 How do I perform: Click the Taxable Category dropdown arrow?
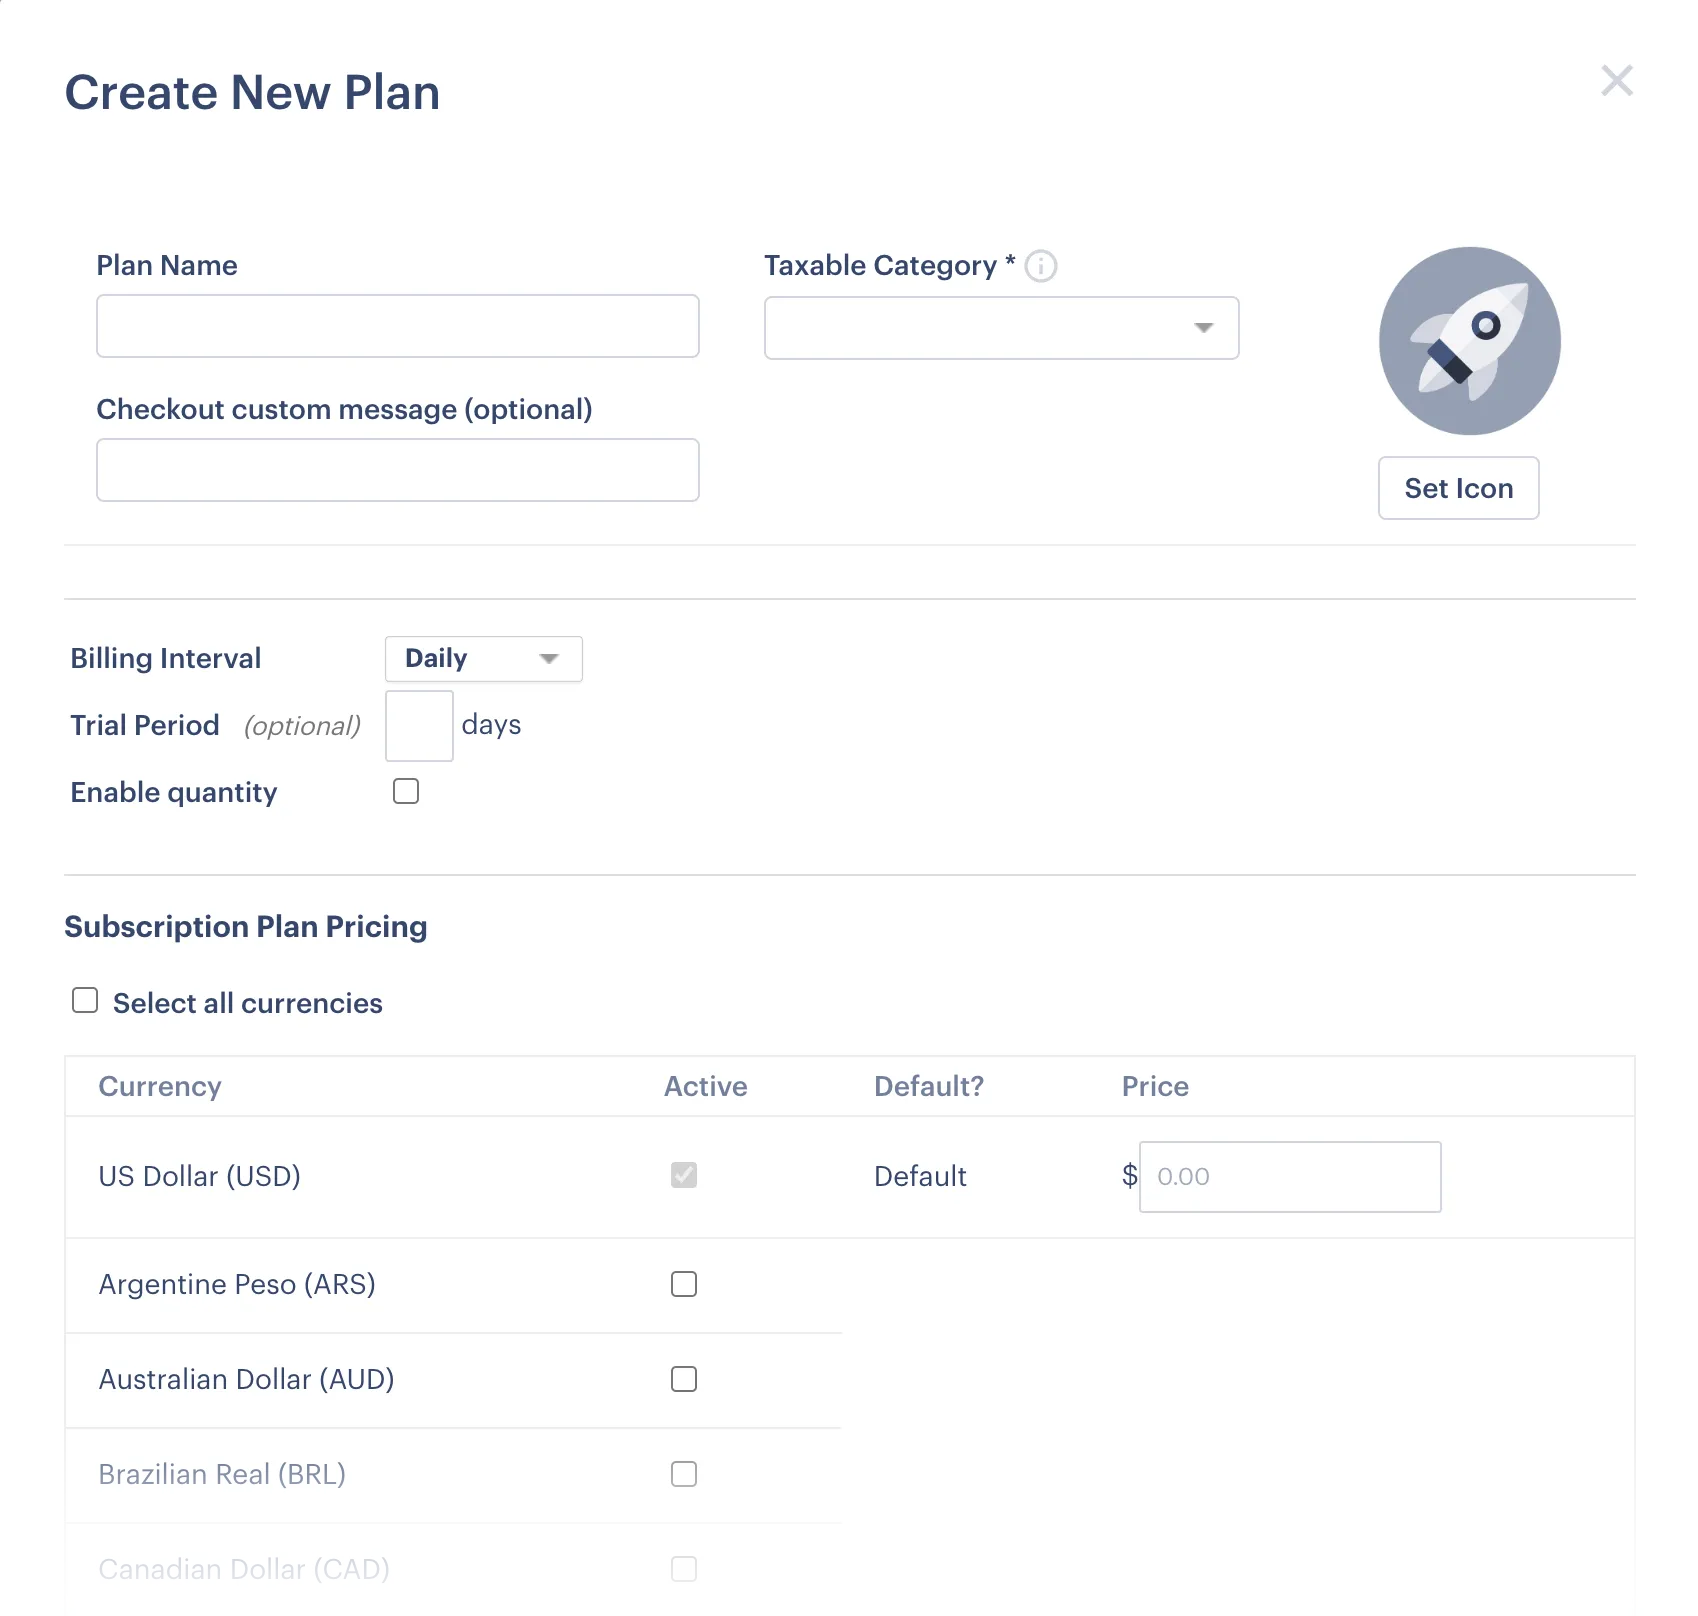[1202, 328]
